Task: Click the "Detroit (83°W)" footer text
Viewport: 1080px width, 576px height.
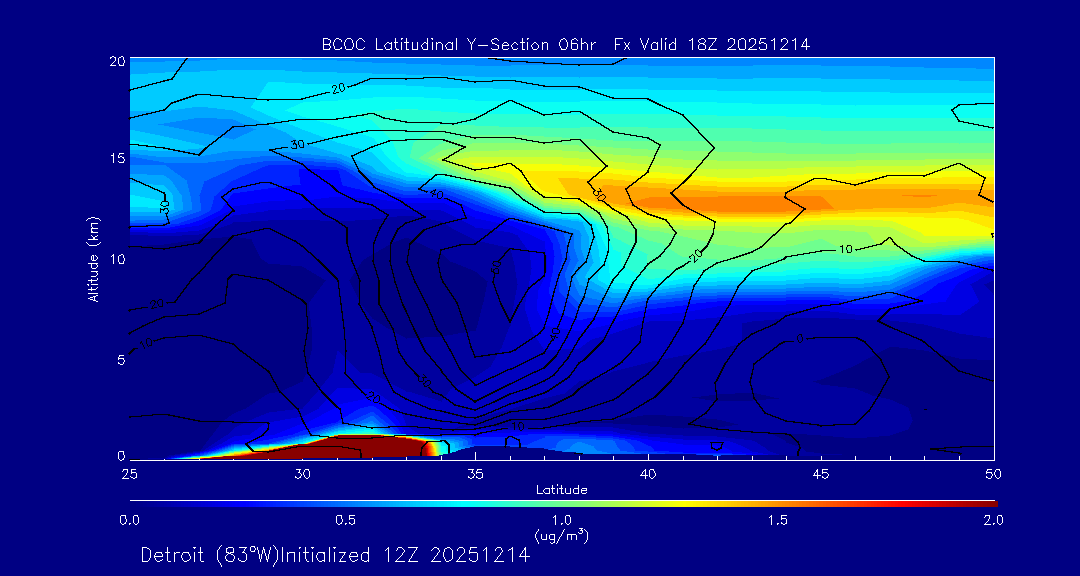Action: click(210, 555)
